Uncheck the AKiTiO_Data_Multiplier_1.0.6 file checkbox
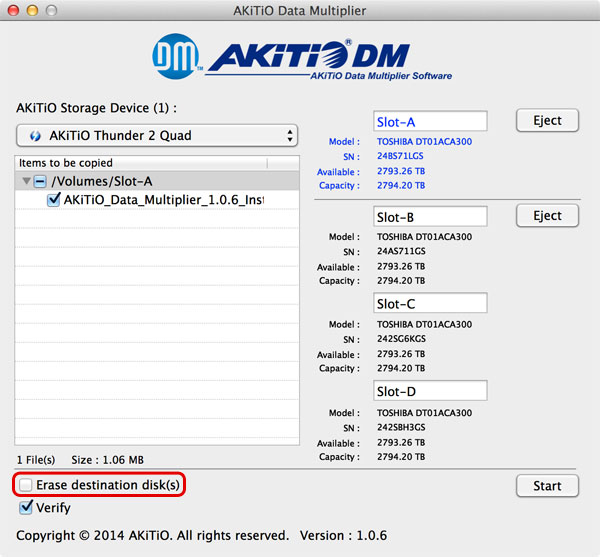 tap(54, 200)
